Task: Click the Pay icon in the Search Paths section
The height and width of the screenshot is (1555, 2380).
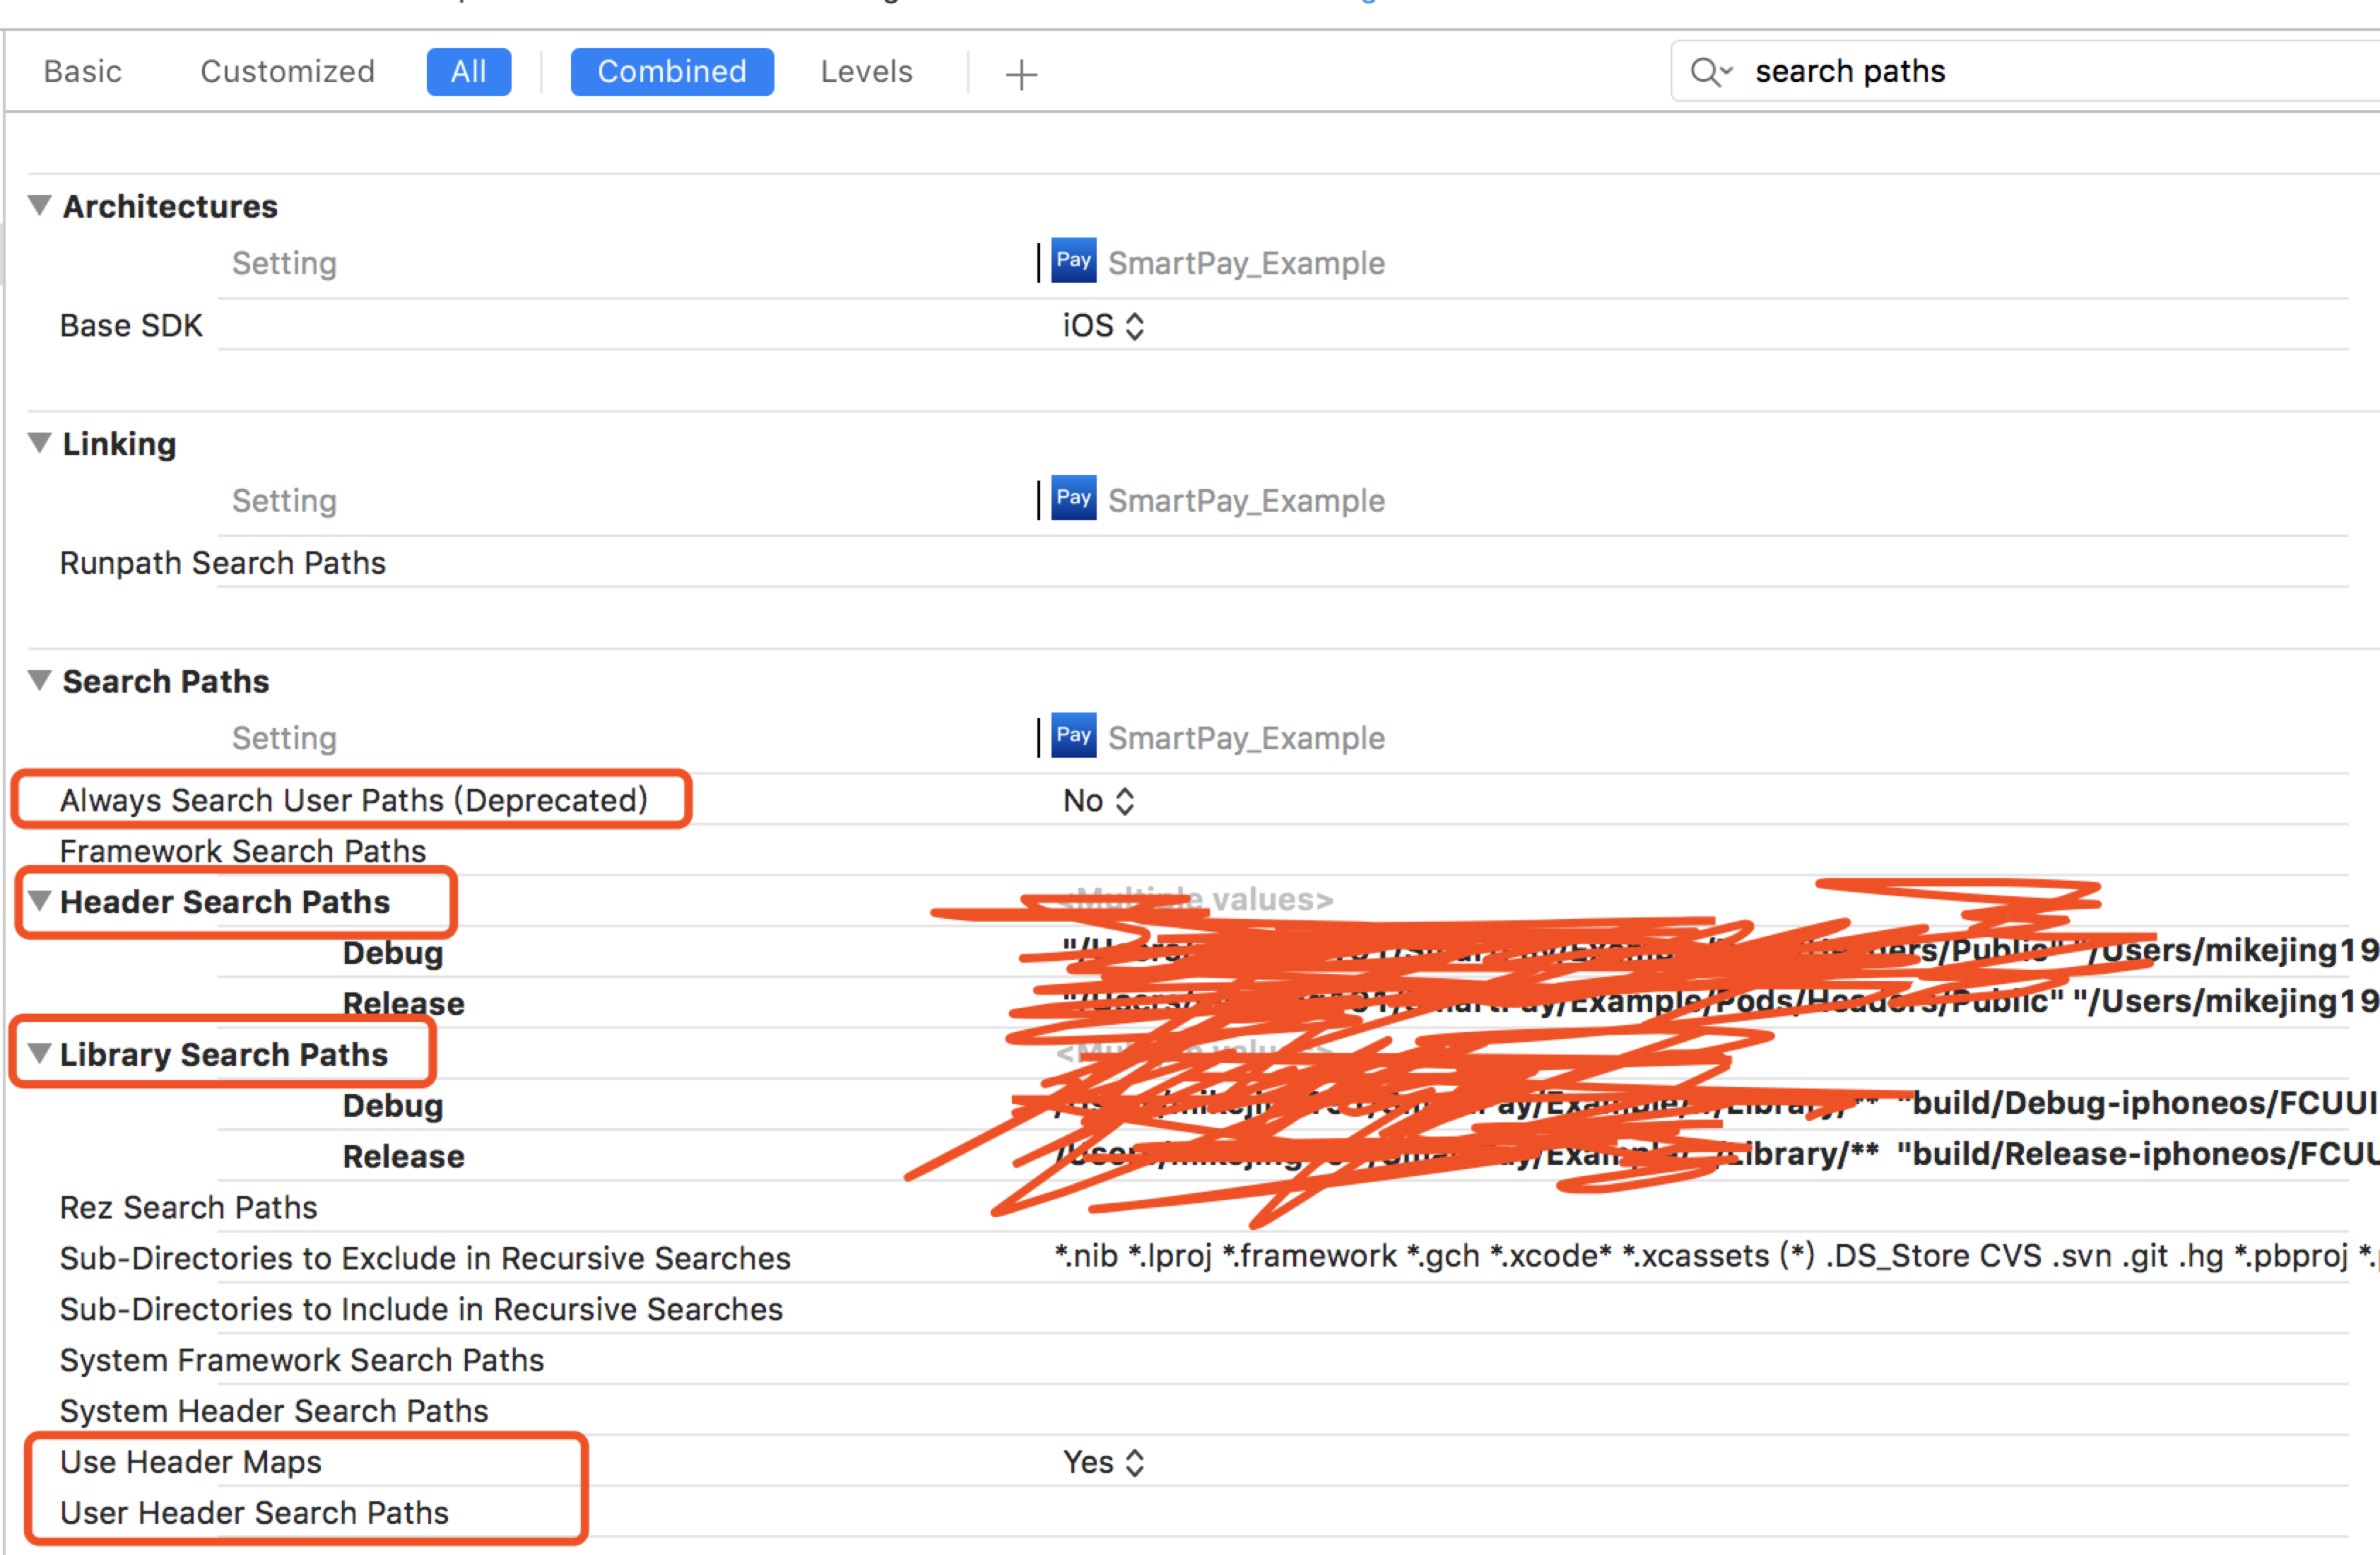Action: coord(1073,736)
